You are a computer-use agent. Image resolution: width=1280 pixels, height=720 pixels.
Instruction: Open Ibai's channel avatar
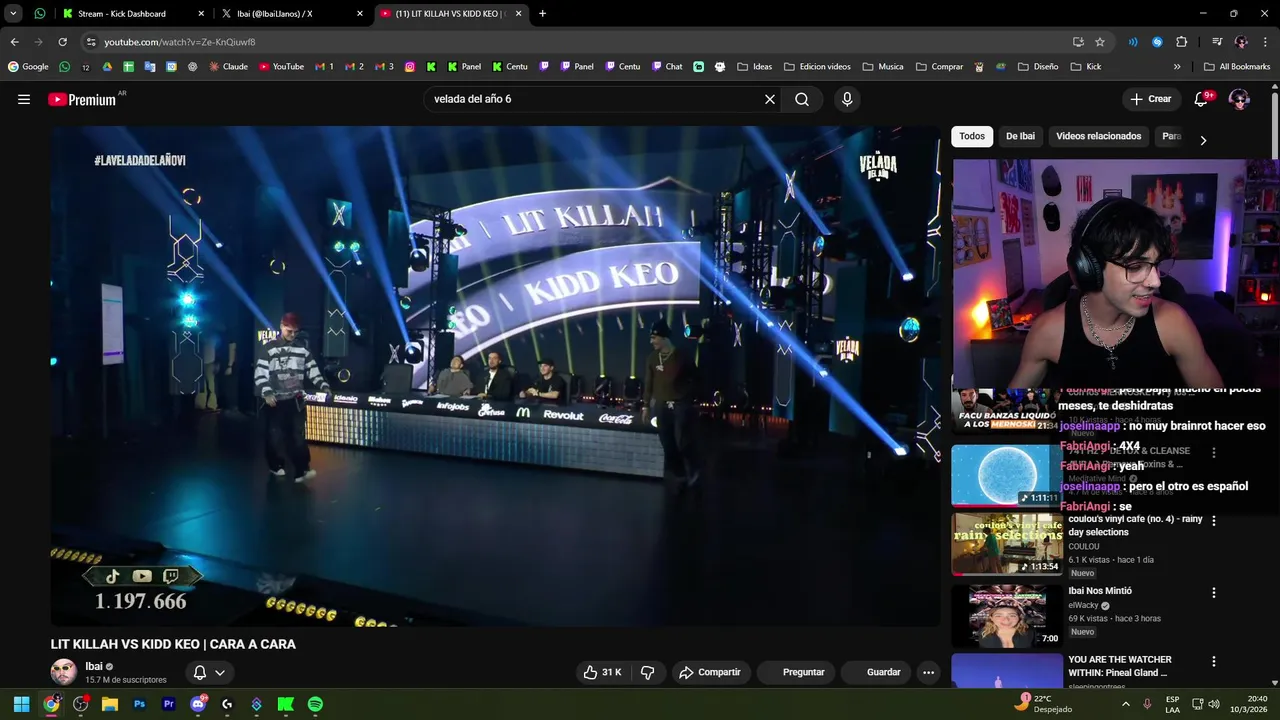[x=64, y=672]
